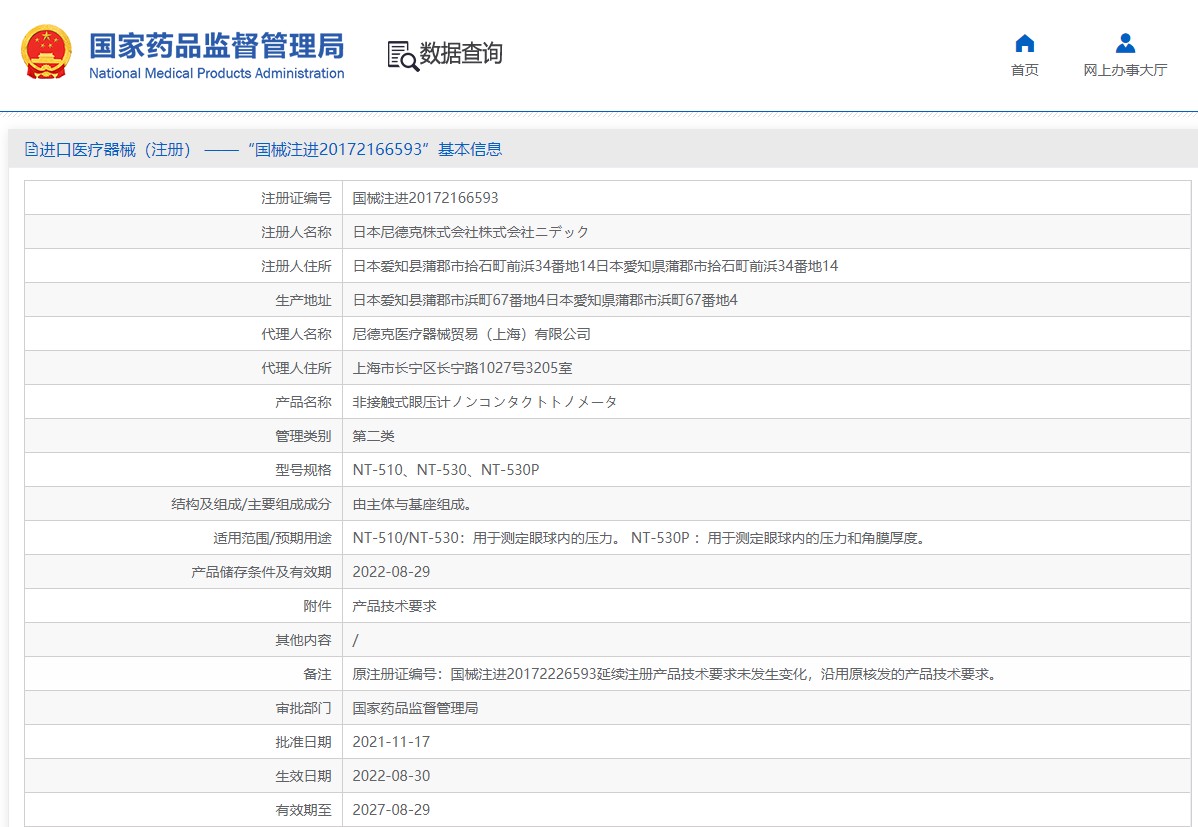
Task: Open the 数据查询 search icon
Action: (403, 56)
